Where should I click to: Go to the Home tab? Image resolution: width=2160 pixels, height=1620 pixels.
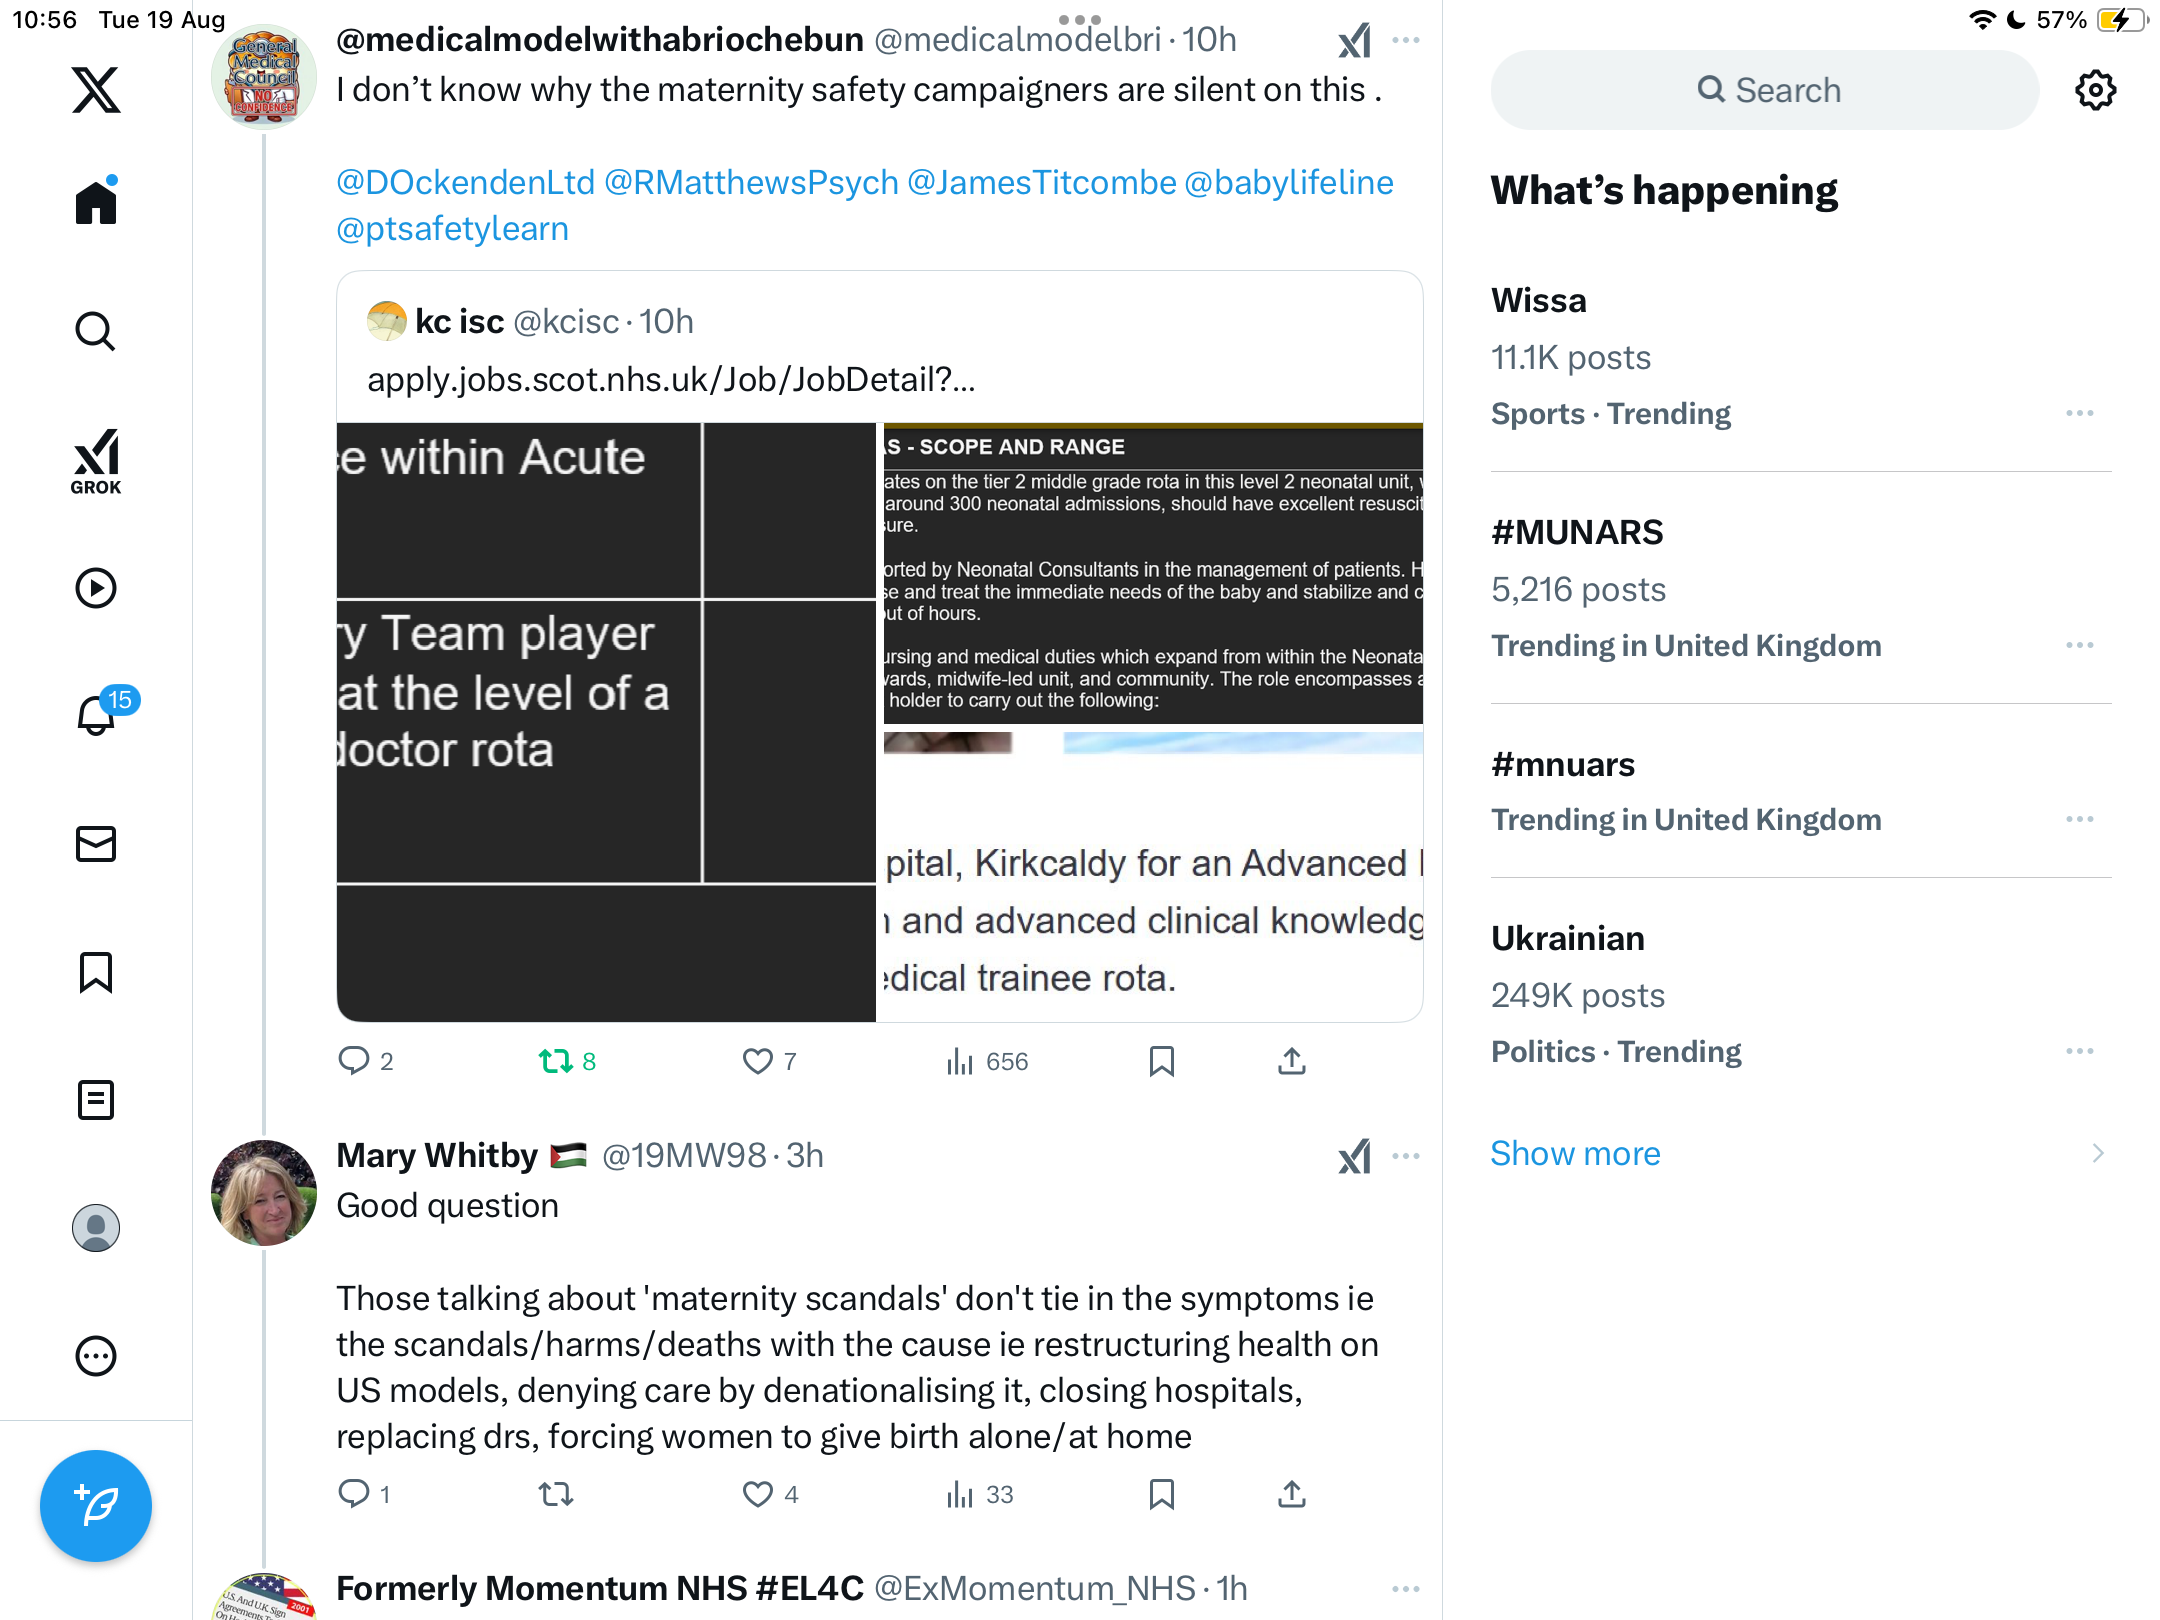tap(96, 201)
